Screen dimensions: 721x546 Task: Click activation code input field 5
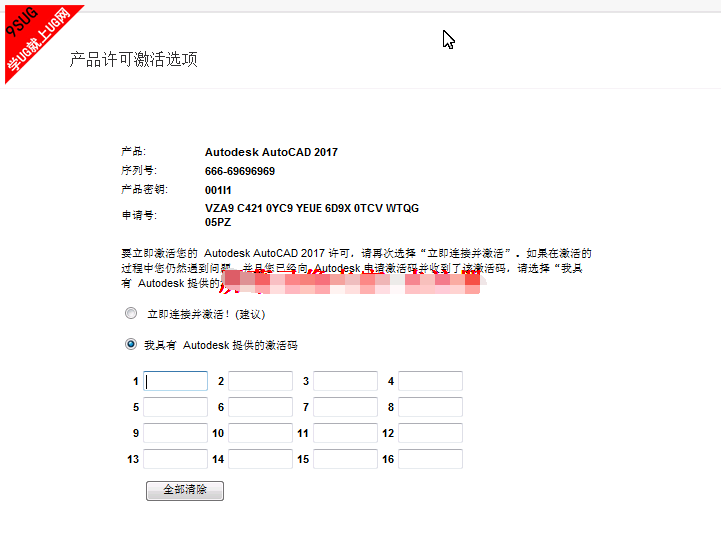[x=176, y=407]
